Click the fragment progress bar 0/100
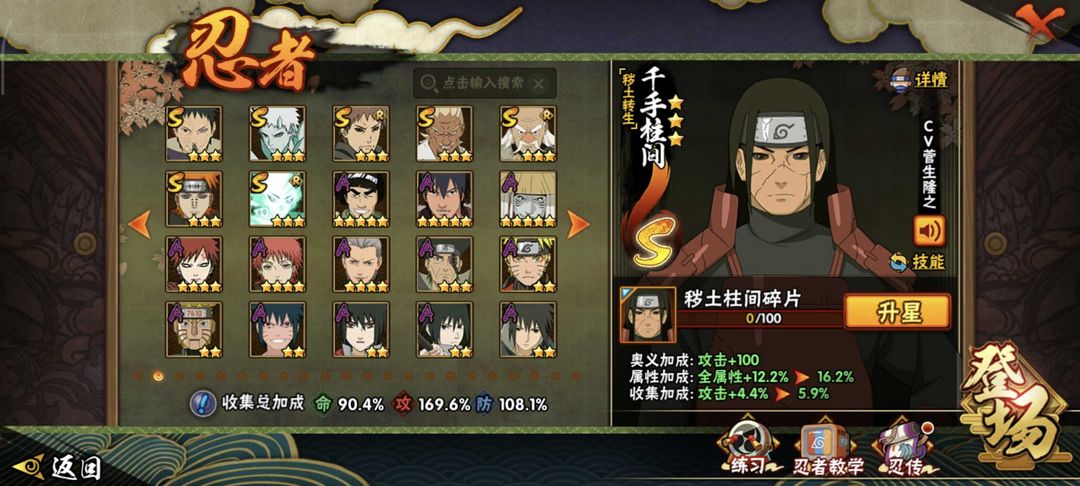Image resolution: width=1080 pixels, height=486 pixels. point(760,319)
